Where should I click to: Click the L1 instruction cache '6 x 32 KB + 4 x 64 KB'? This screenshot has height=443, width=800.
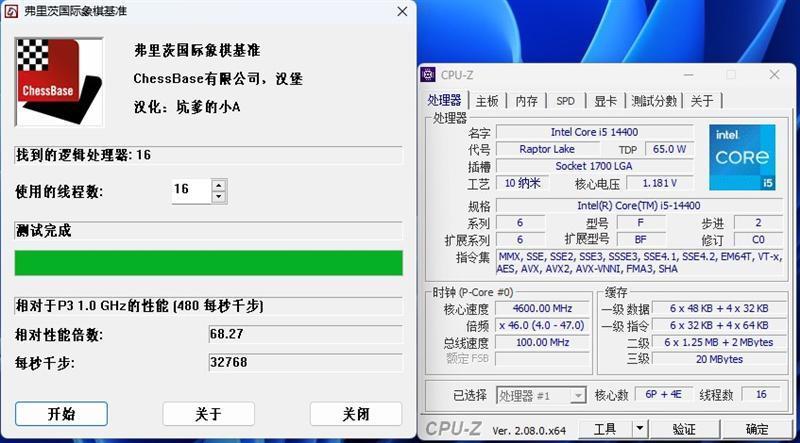[x=719, y=325]
